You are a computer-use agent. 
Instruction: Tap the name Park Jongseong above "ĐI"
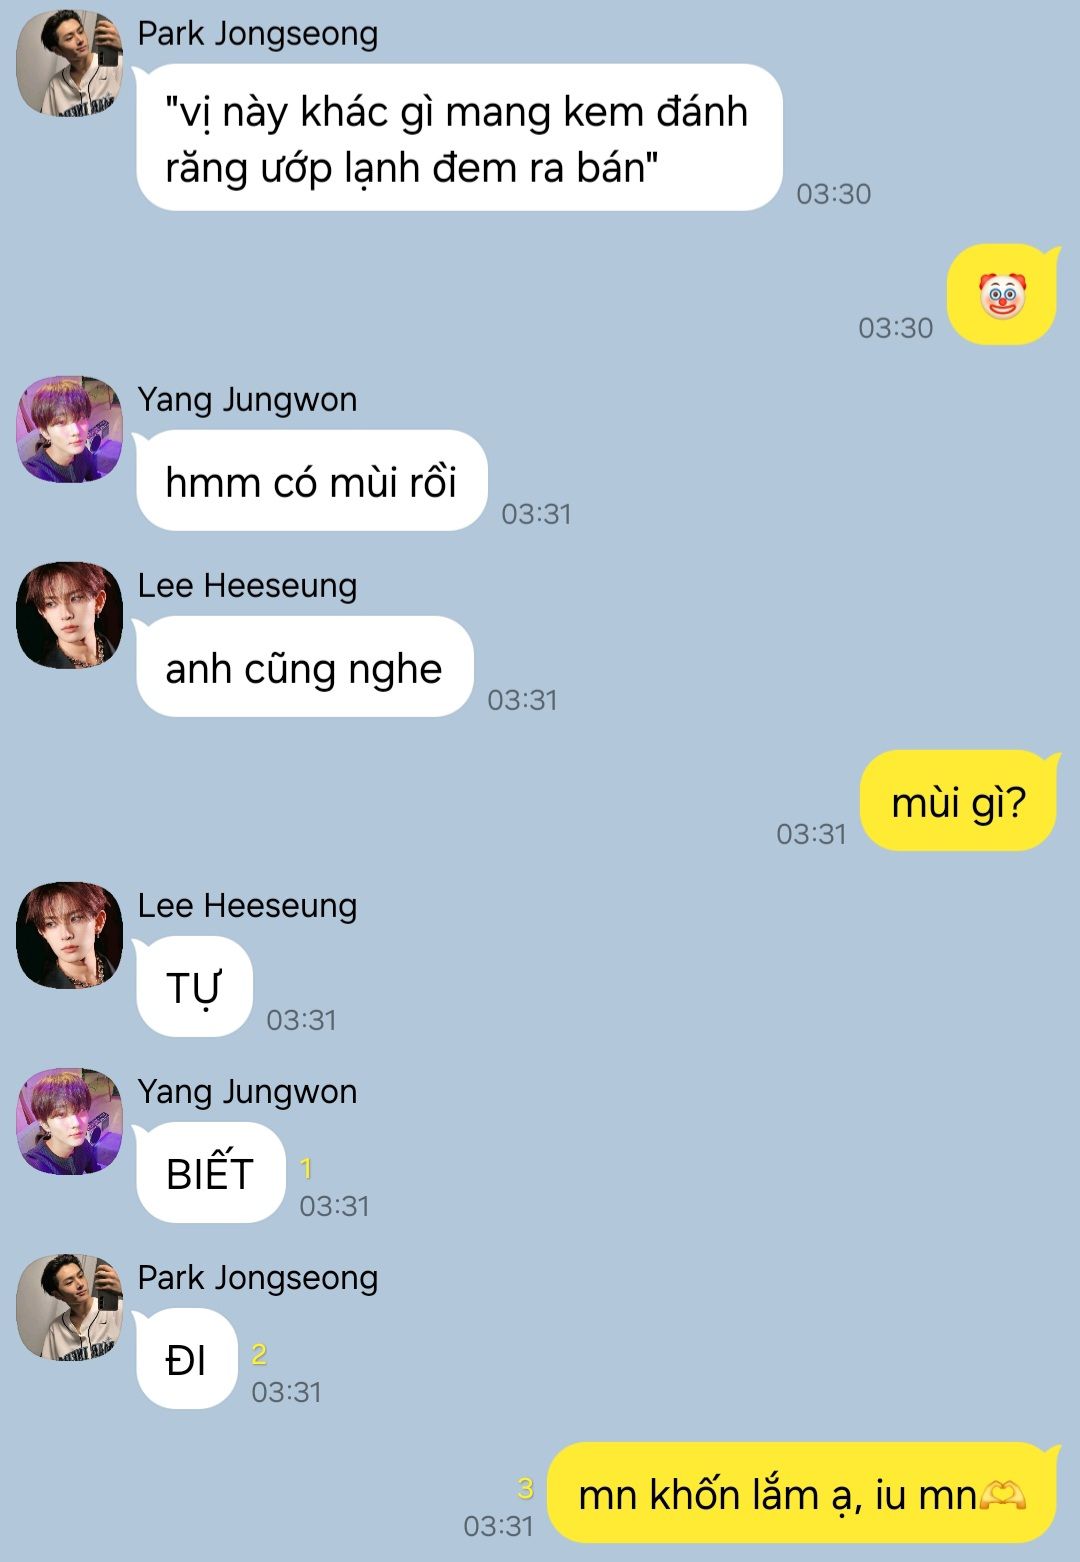(x=258, y=1277)
